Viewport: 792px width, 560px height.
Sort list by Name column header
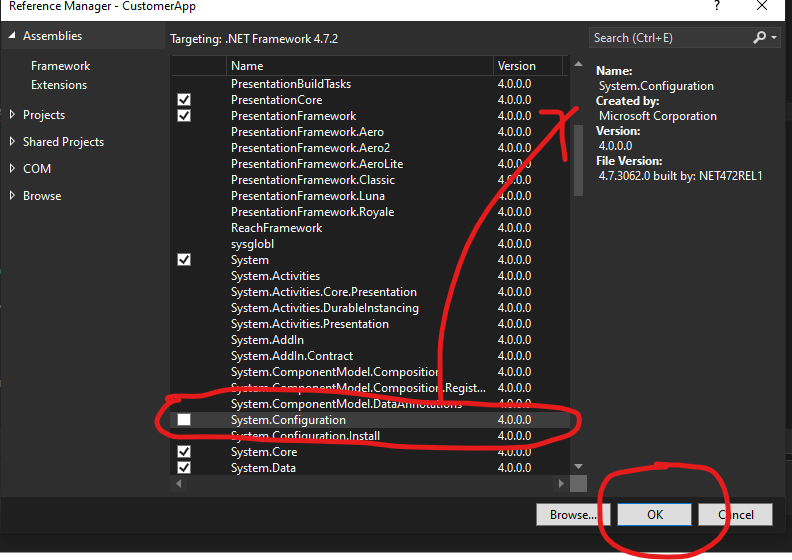[x=359, y=66]
